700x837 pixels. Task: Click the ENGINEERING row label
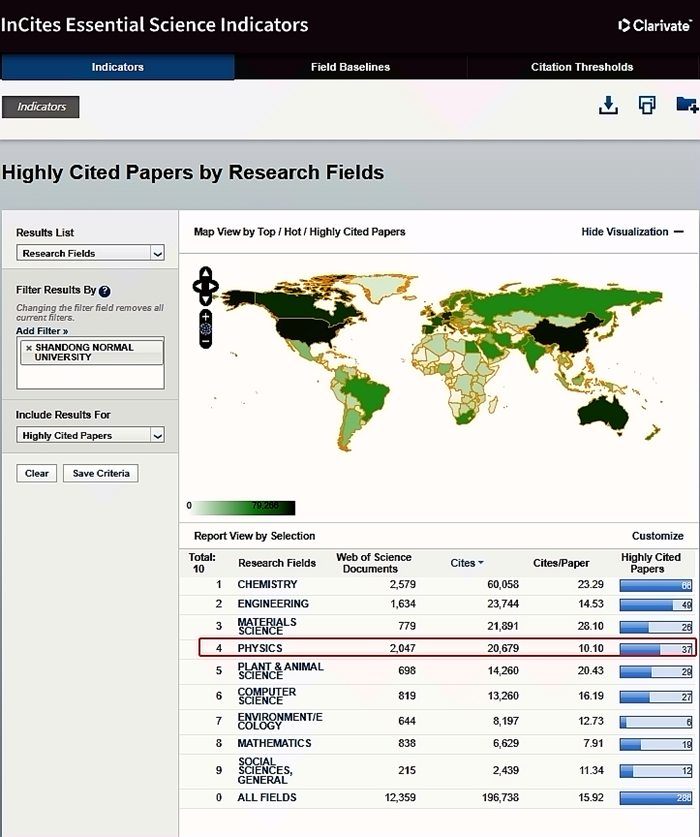(273, 604)
